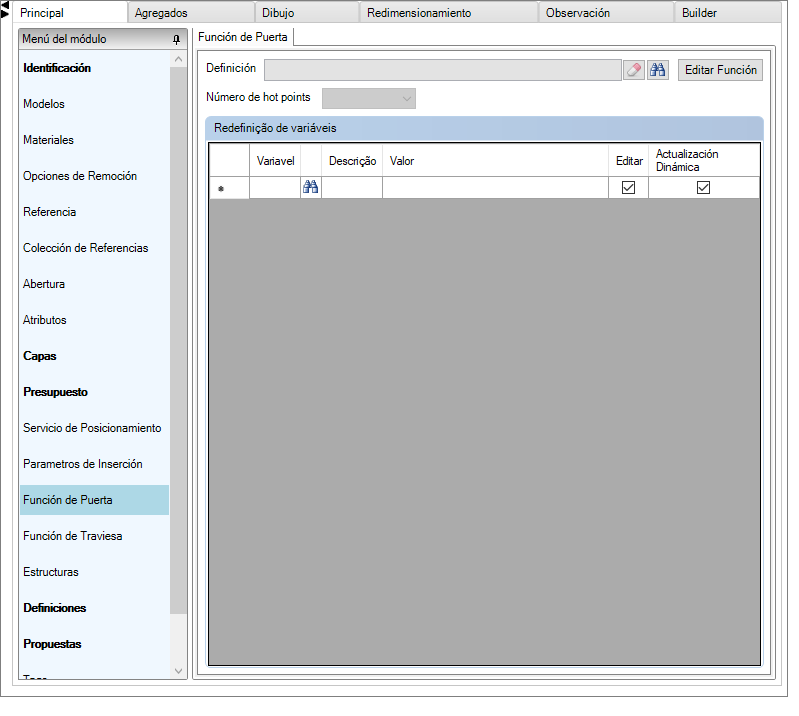Click the Descrição cell in the new row
Image resolution: width=799 pixels, height=716 pixels.
[352, 188]
